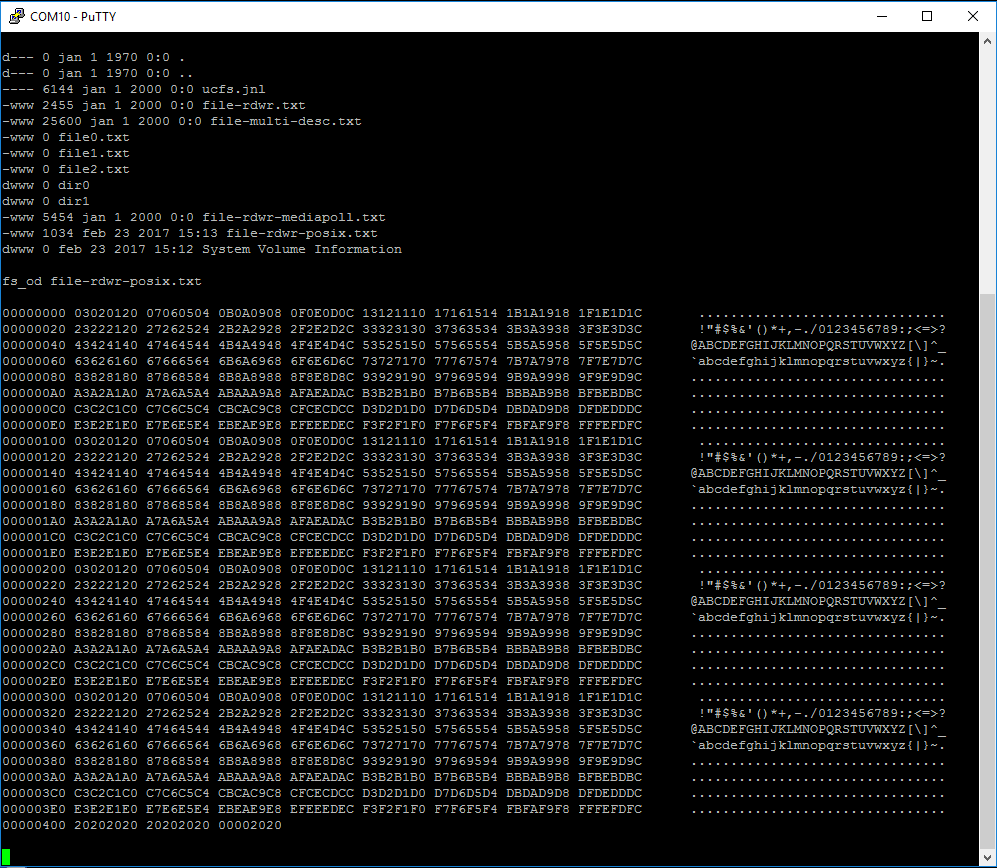Click the size '6144' in the listing
The width and height of the screenshot is (997, 868).
click(x=58, y=89)
